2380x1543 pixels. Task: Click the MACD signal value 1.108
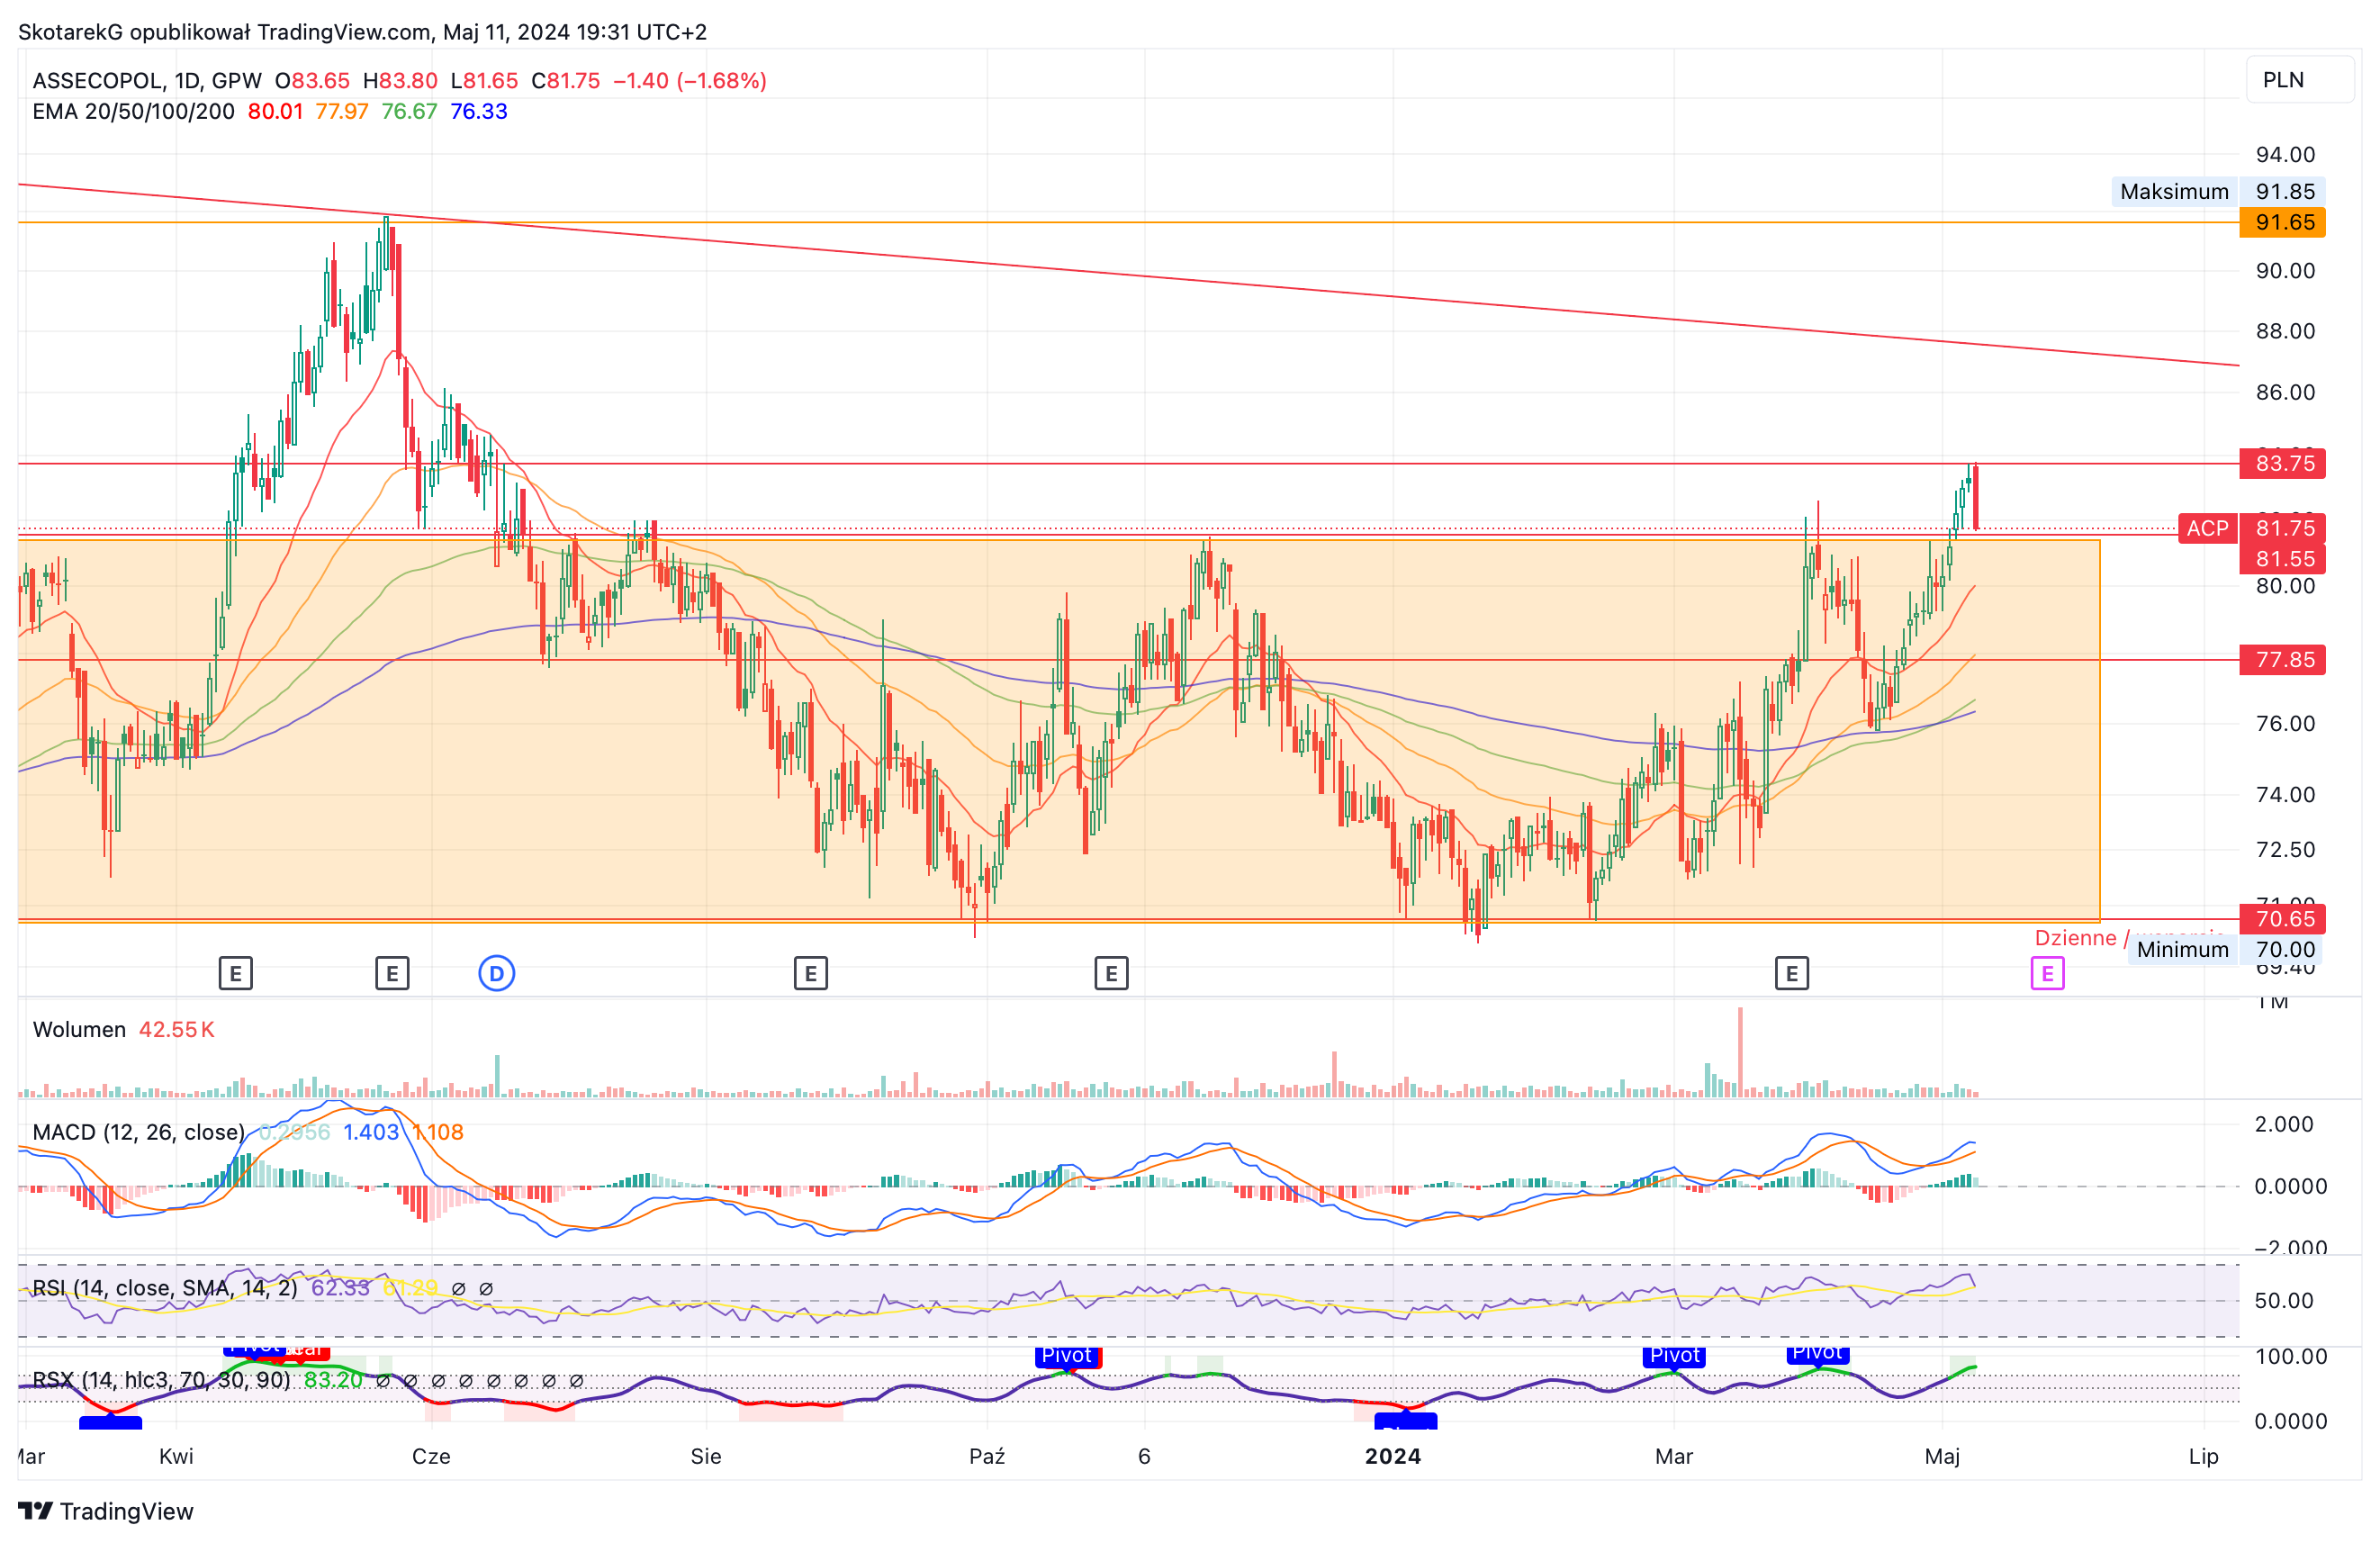coord(438,1132)
